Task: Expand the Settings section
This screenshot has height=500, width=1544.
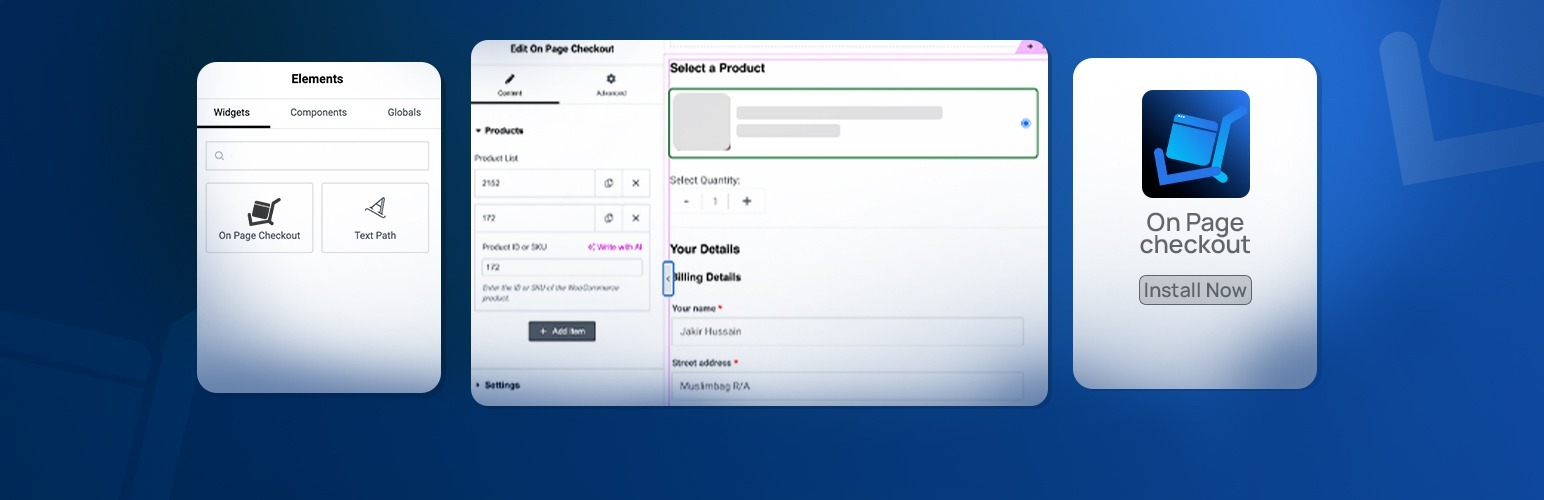Action: click(498, 385)
